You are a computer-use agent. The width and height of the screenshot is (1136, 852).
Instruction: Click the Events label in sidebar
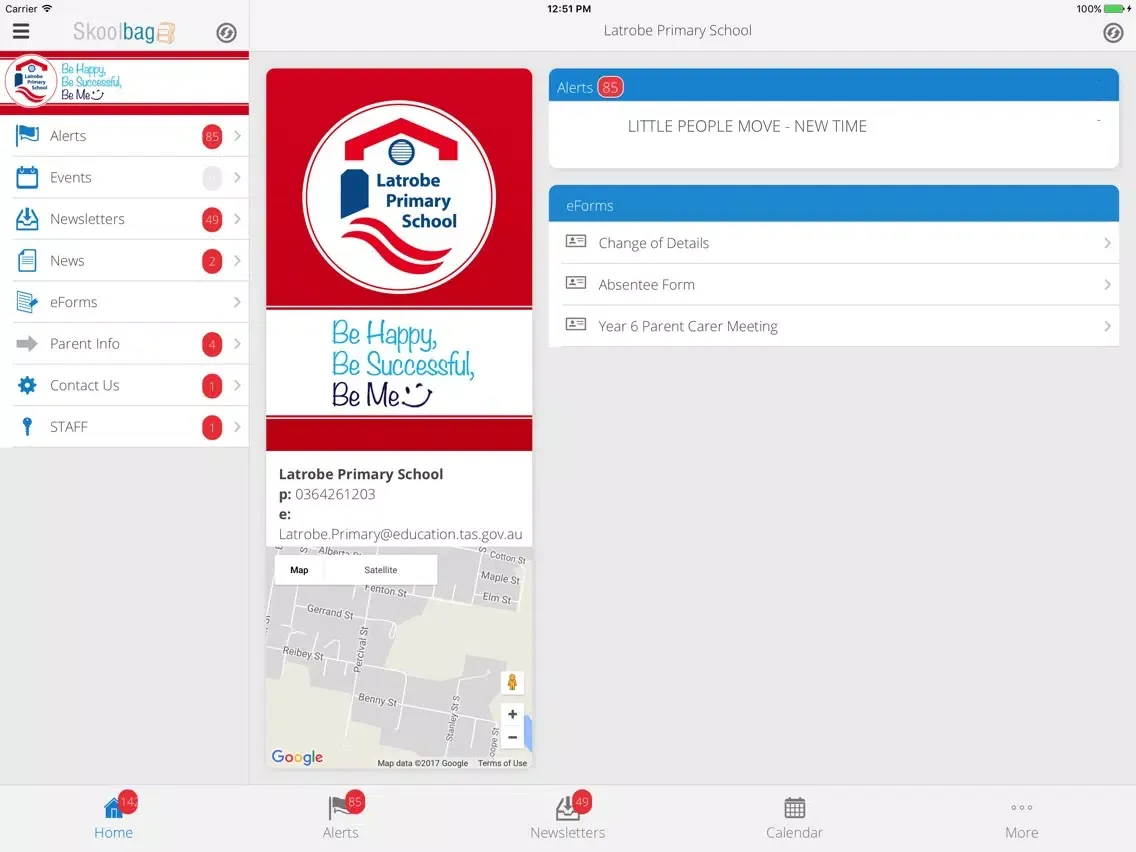70,178
